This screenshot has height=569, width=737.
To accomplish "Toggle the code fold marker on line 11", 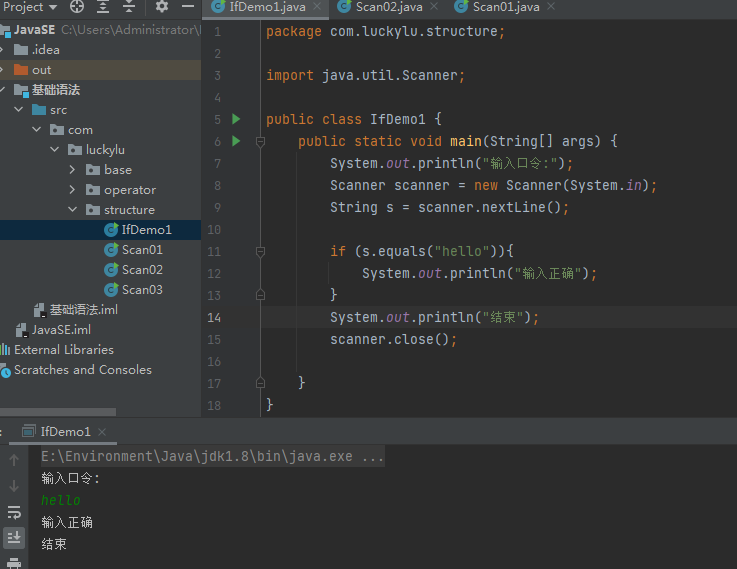I will 260,251.
